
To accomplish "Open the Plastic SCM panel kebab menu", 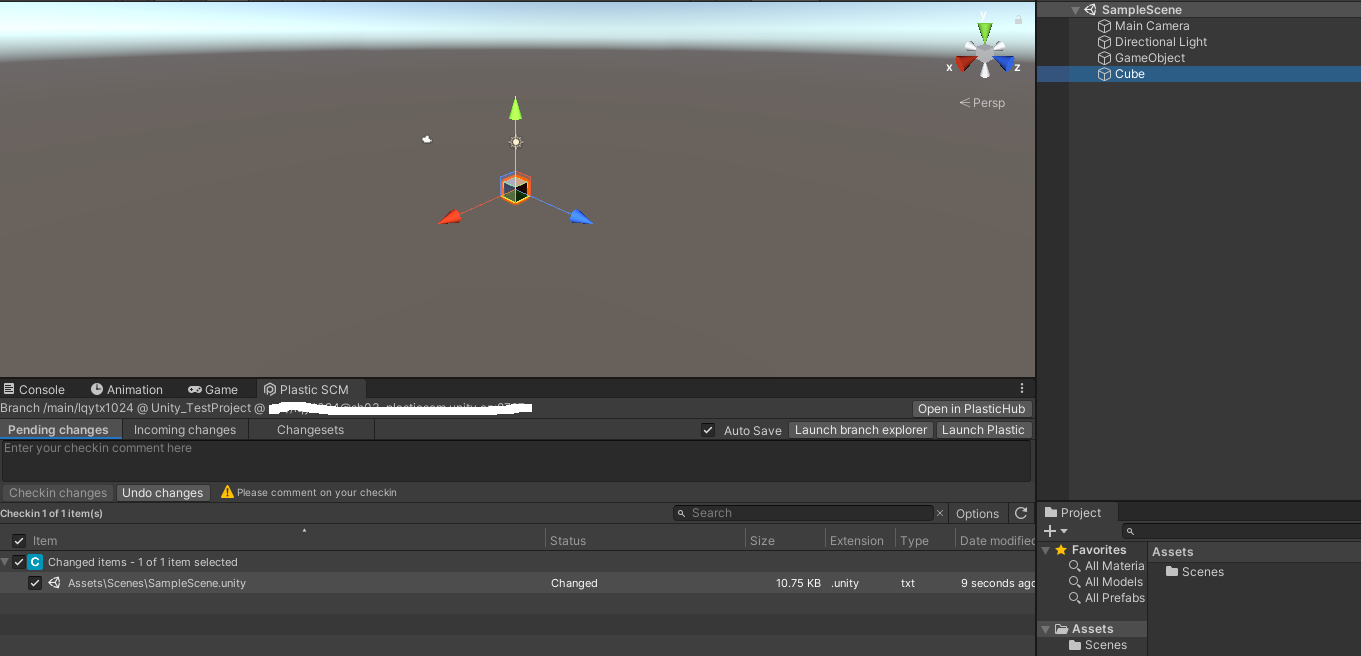I will [x=1021, y=388].
